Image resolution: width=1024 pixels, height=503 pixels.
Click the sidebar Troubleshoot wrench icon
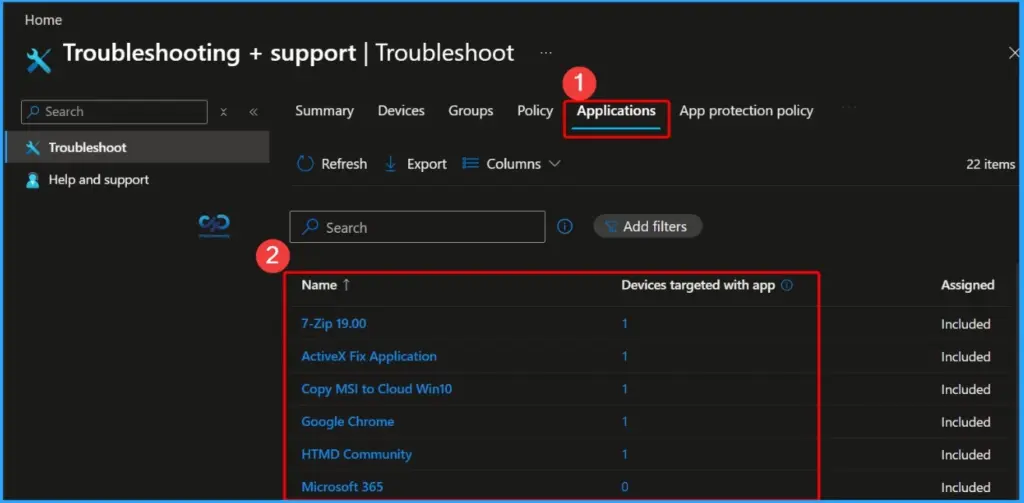(33, 148)
